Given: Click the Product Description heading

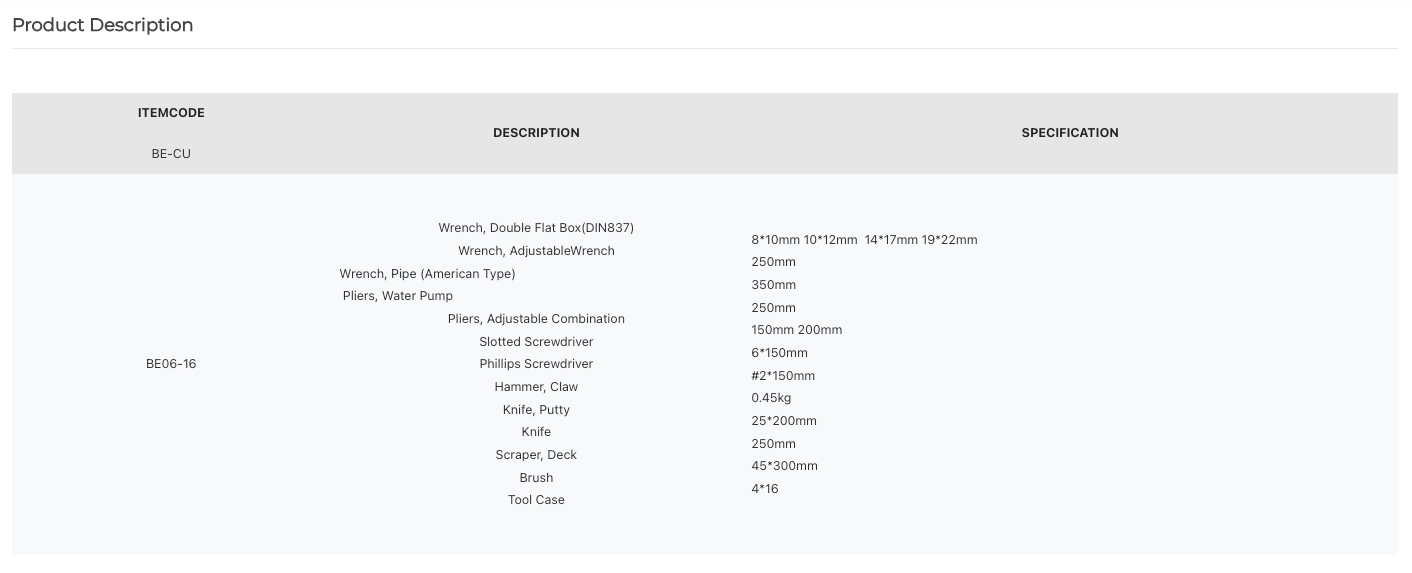Looking at the screenshot, I should coord(102,25).
